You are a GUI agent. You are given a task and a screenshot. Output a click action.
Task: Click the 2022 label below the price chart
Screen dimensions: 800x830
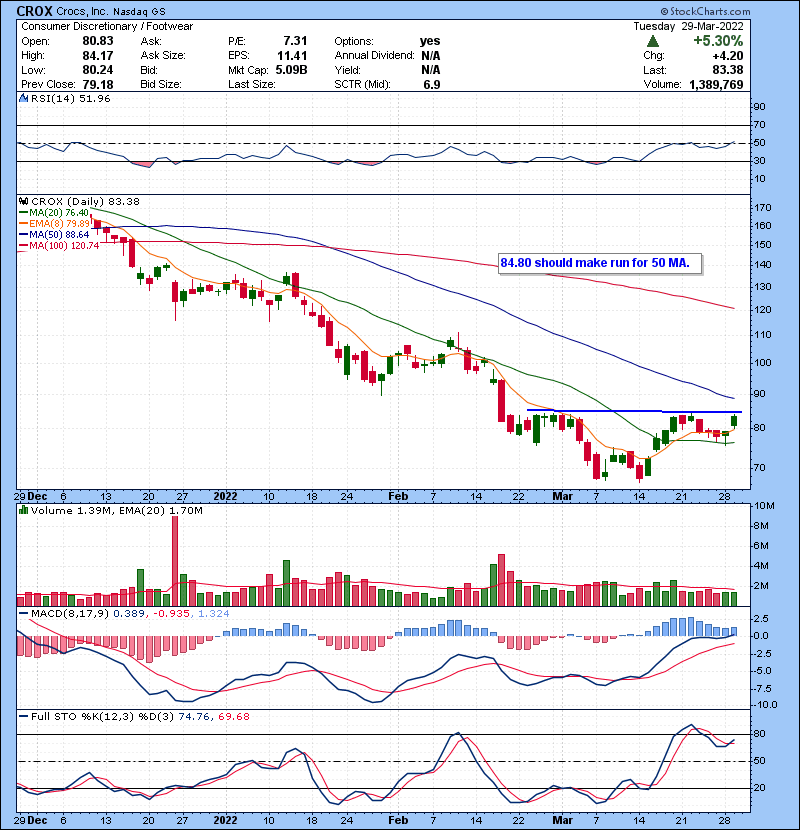coord(225,497)
